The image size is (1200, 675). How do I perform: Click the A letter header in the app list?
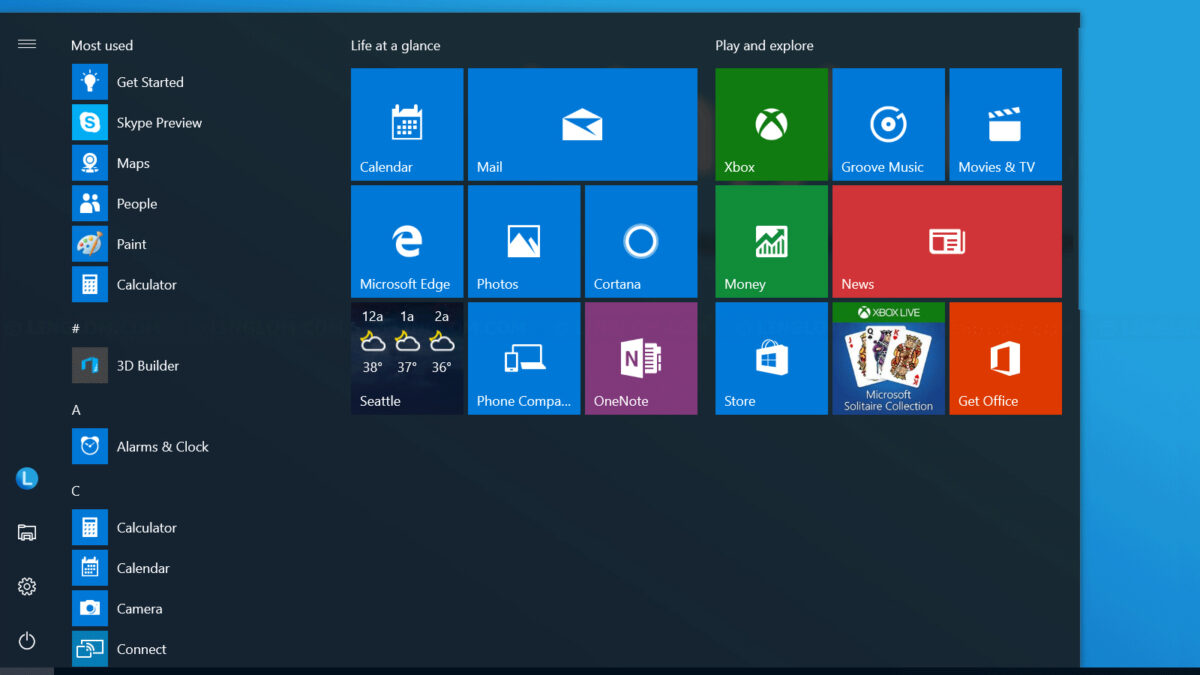point(76,410)
